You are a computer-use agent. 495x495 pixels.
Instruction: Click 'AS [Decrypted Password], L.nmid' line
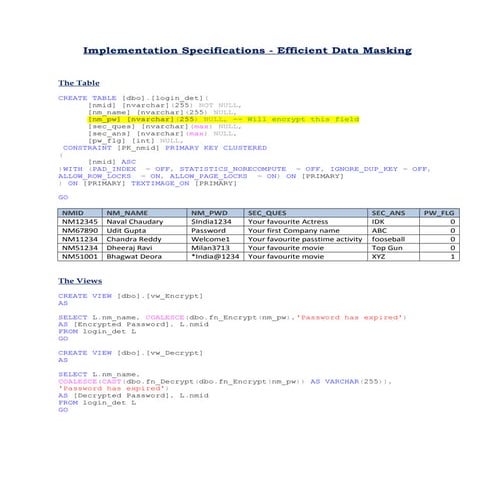(x=134, y=396)
